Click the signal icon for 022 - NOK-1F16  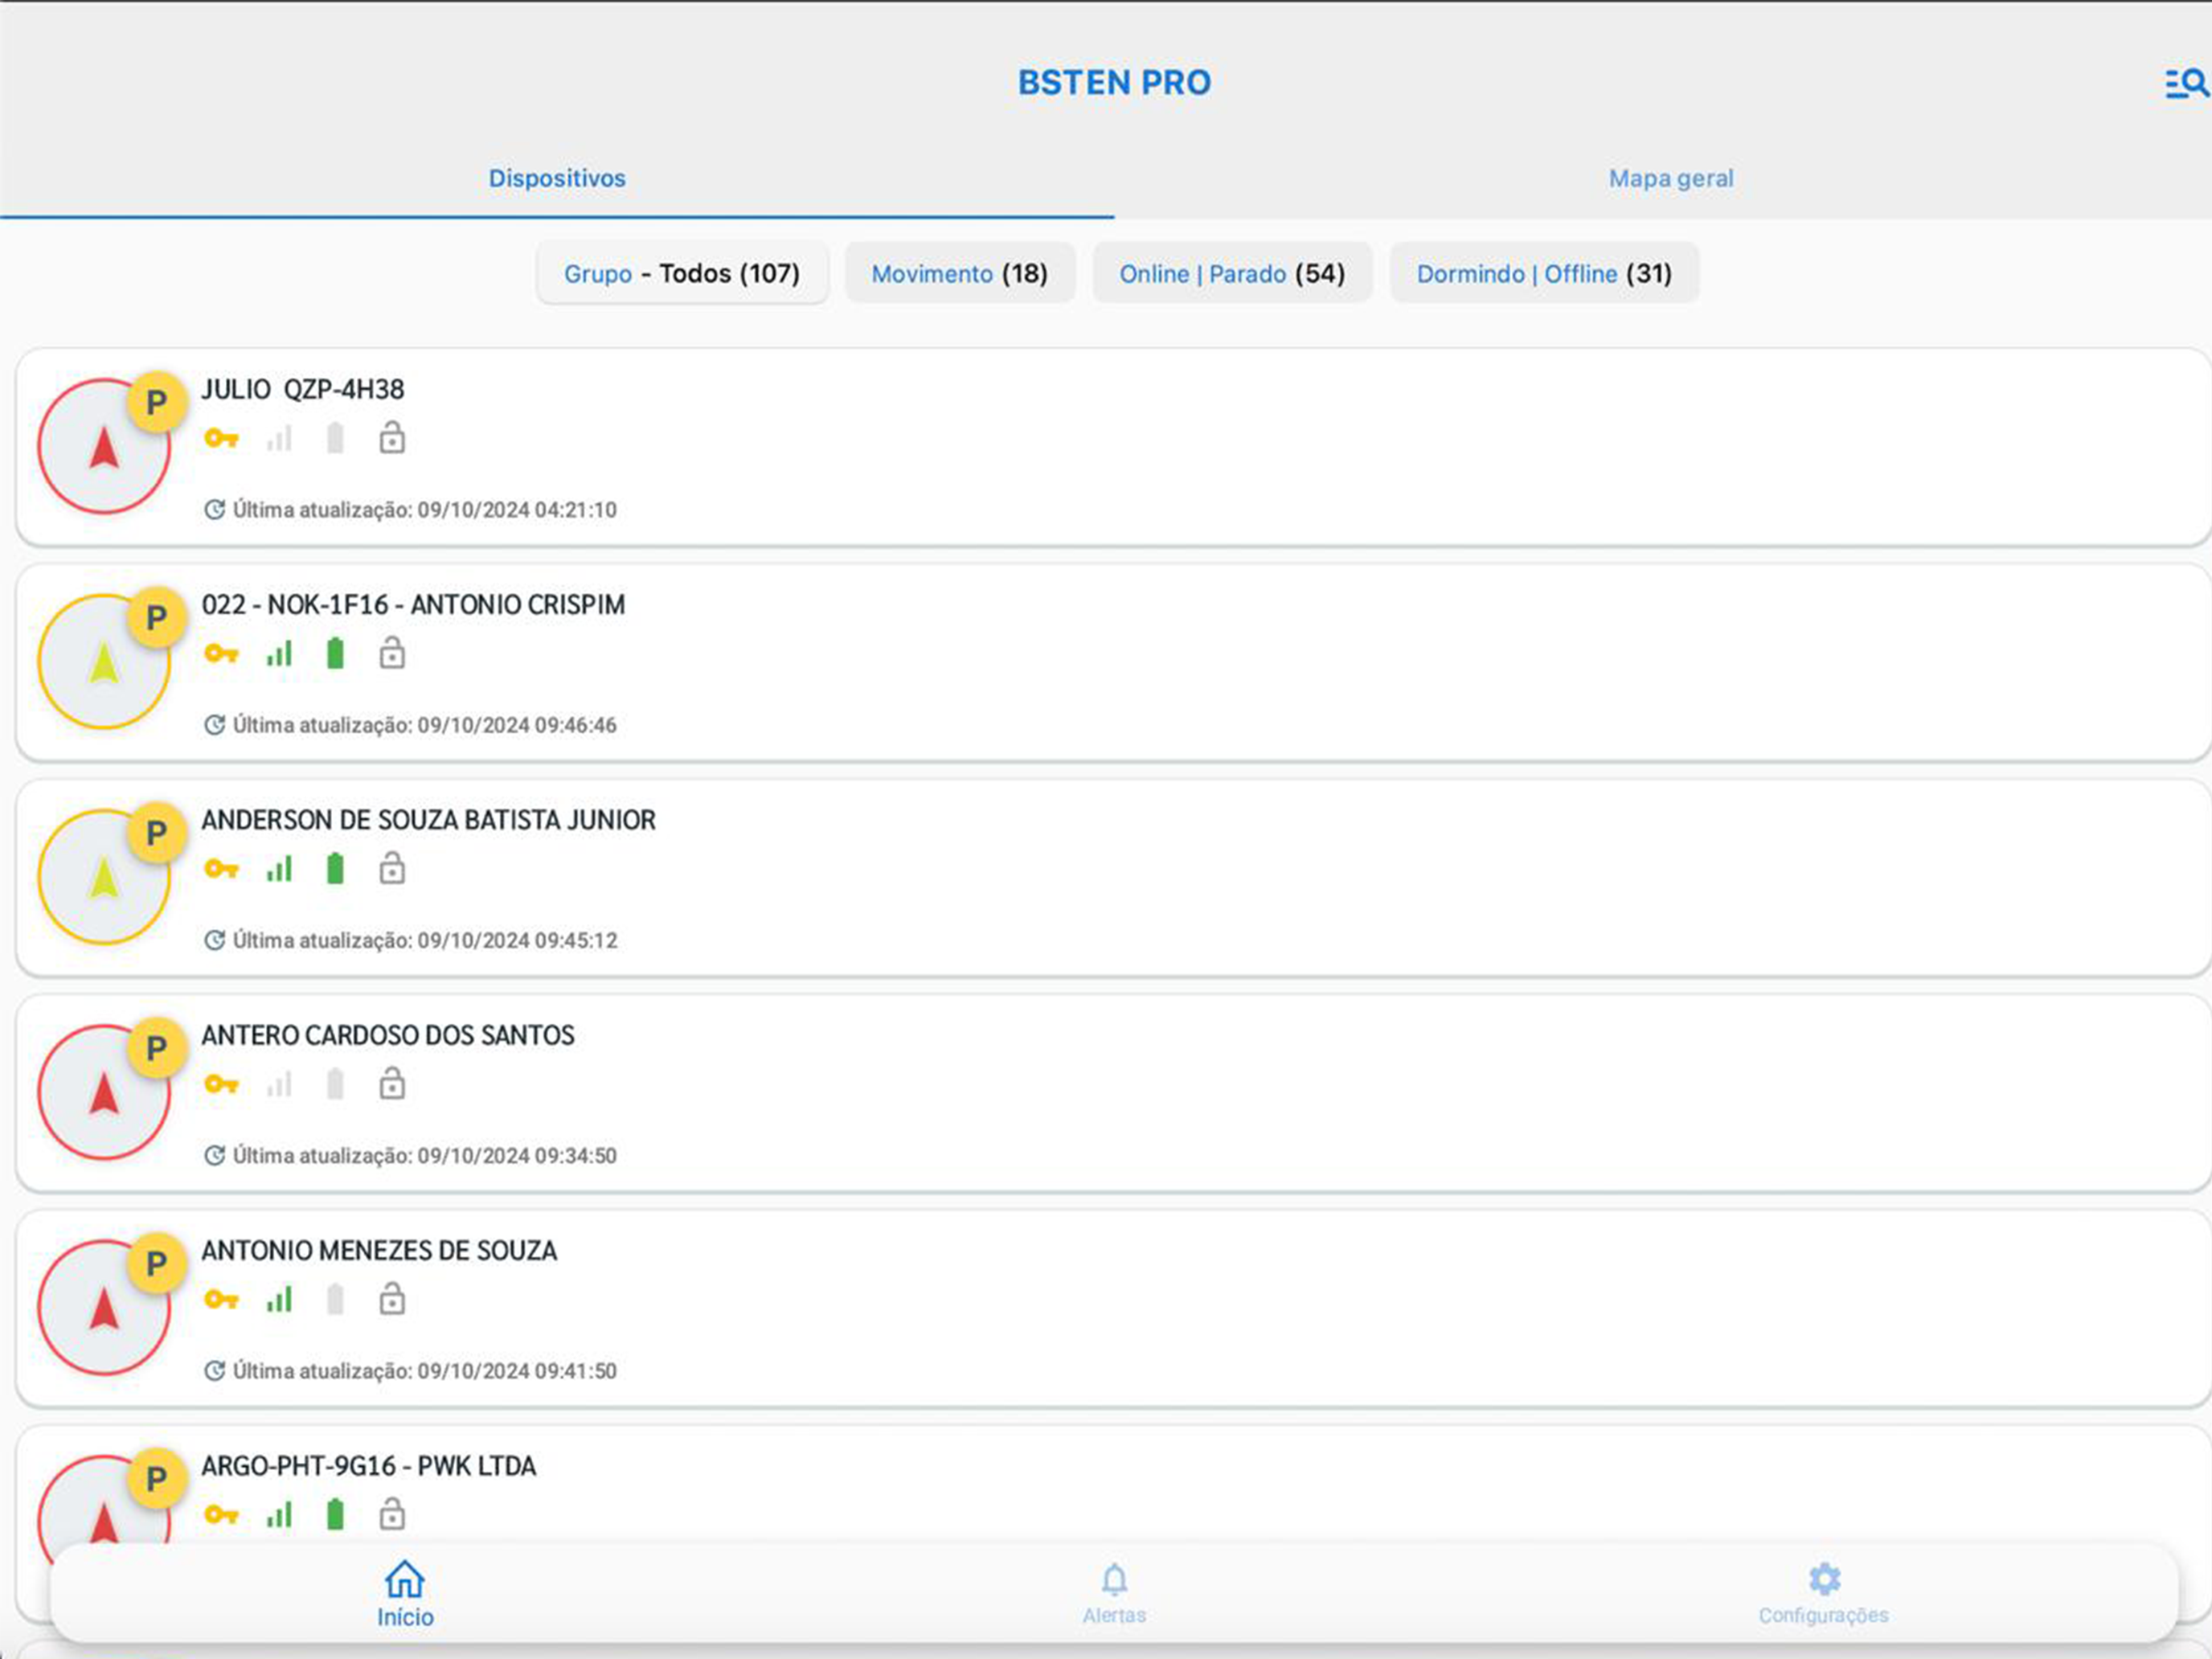(279, 654)
